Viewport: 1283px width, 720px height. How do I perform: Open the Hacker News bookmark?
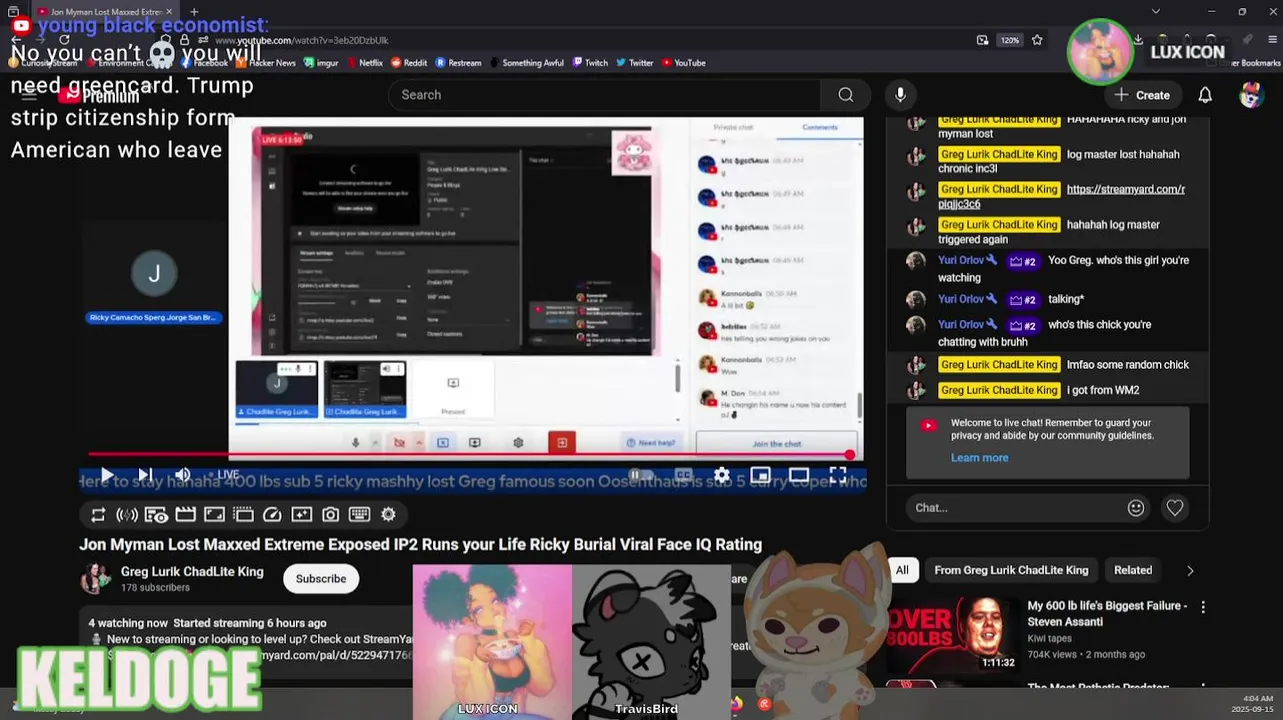coord(266,63)
